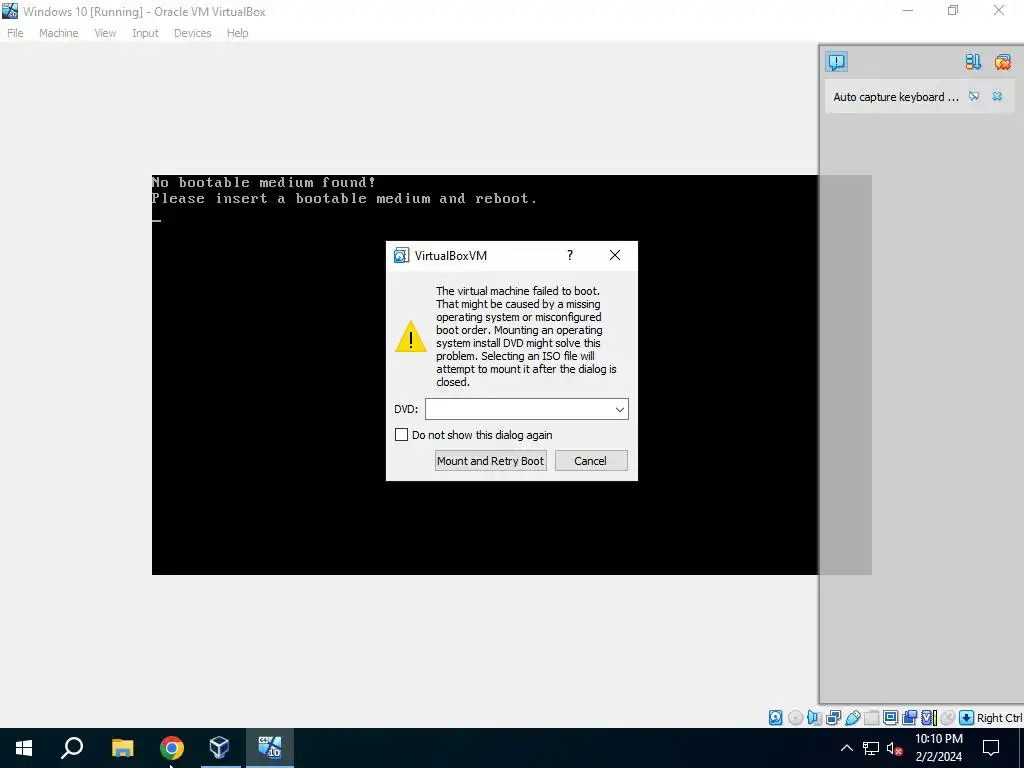This screenshot has height=768, width=1024.
Task: Click the network adapters indicator
Action: [x=833, y=718]
